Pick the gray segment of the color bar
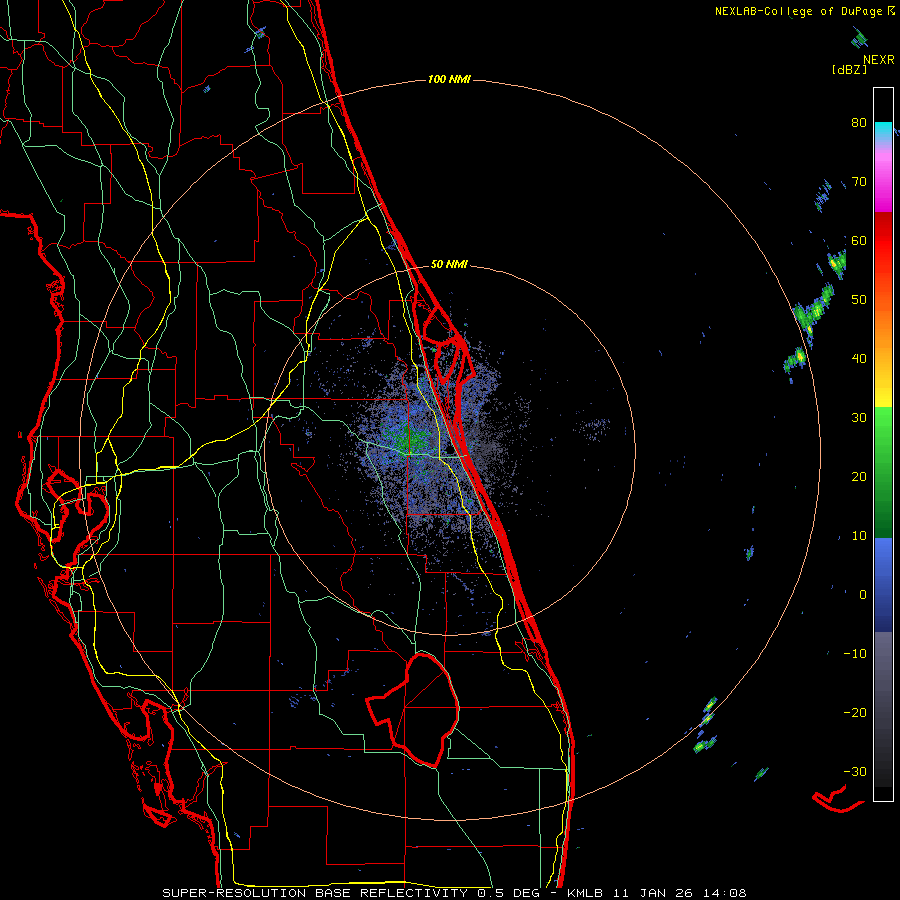The image size is (900, 900). tap(883, 709)
